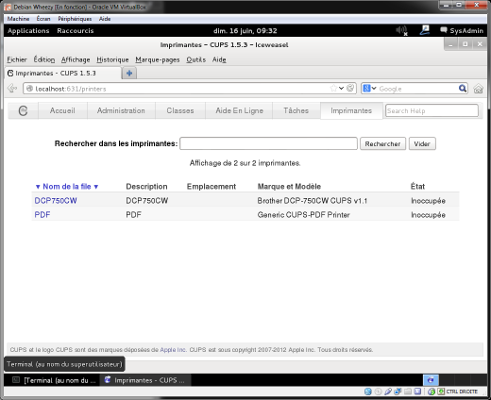Open the DCP750CW printer link
This screenshot has width=491, height=400.
point(56,201)
